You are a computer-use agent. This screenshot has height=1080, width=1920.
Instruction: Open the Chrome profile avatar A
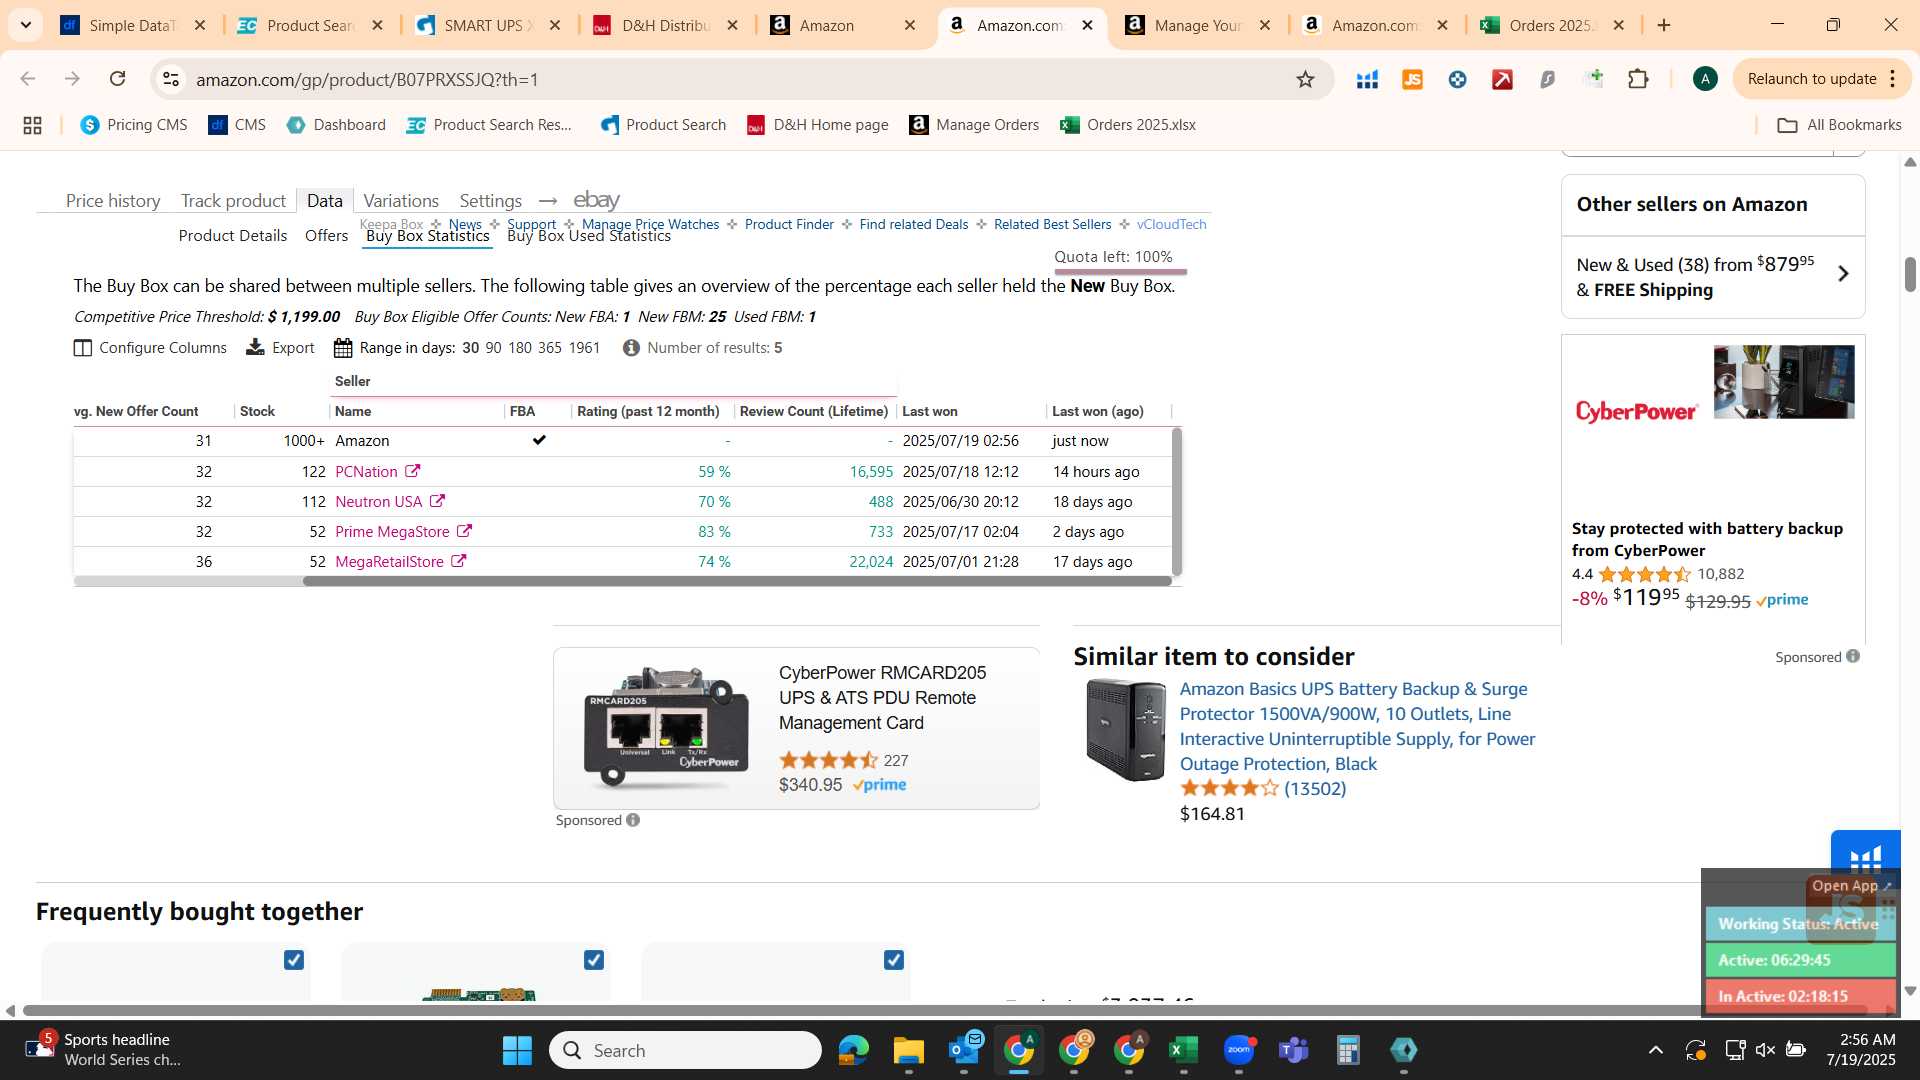tap(1705, 79)
